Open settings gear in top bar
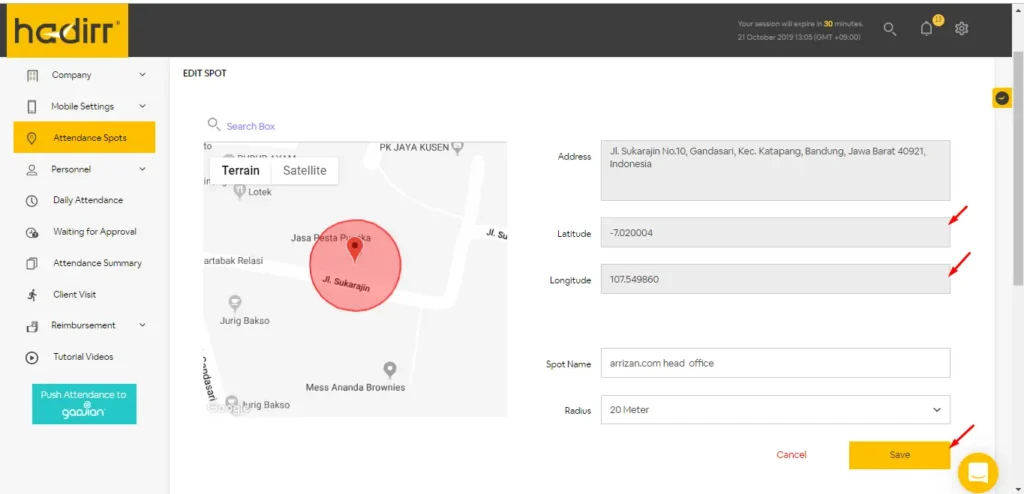The width and height of the screenshot is (1024, 494). (961, 29)
